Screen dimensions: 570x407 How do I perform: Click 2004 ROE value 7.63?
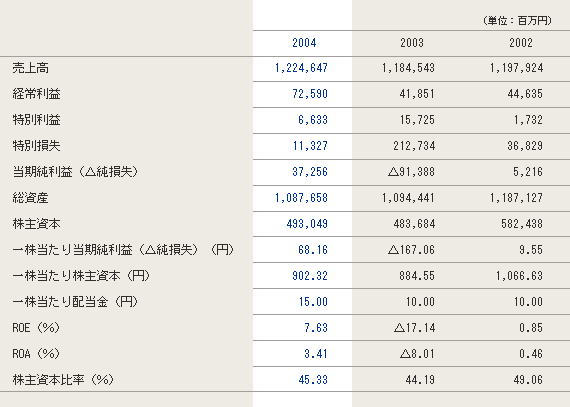pos(316,328)
